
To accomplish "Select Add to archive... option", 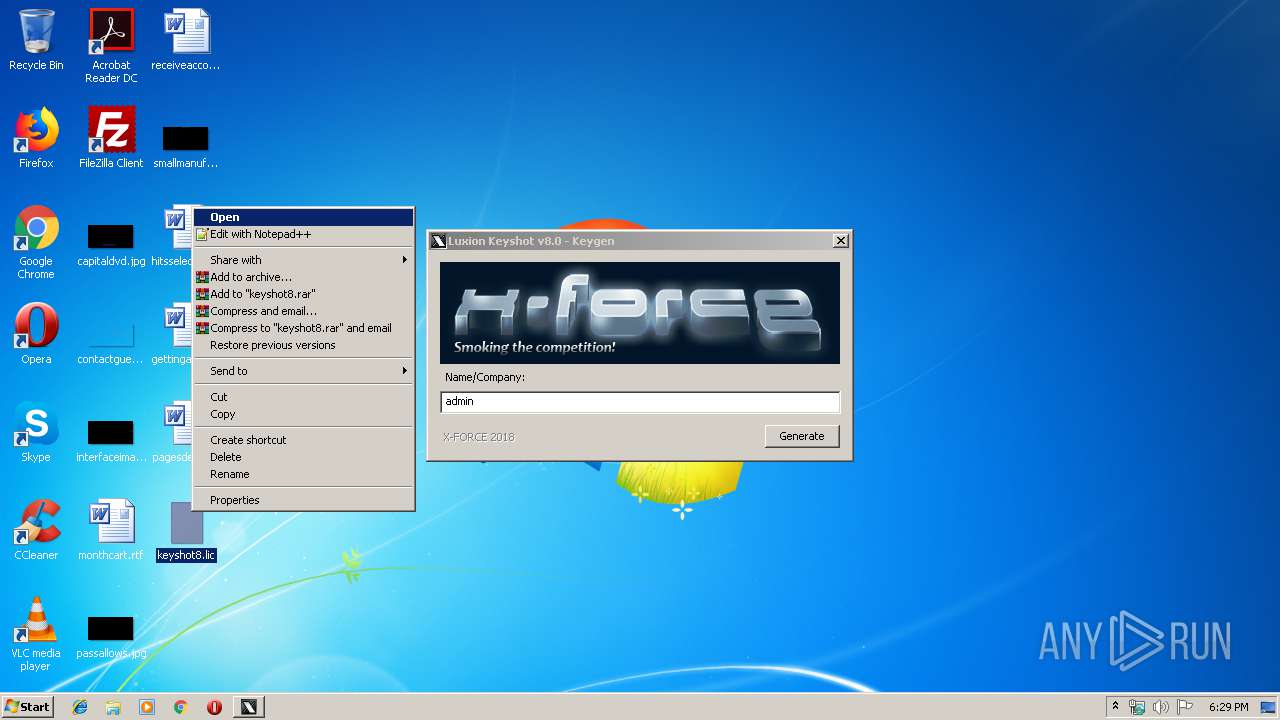I will tap(304, 277).
